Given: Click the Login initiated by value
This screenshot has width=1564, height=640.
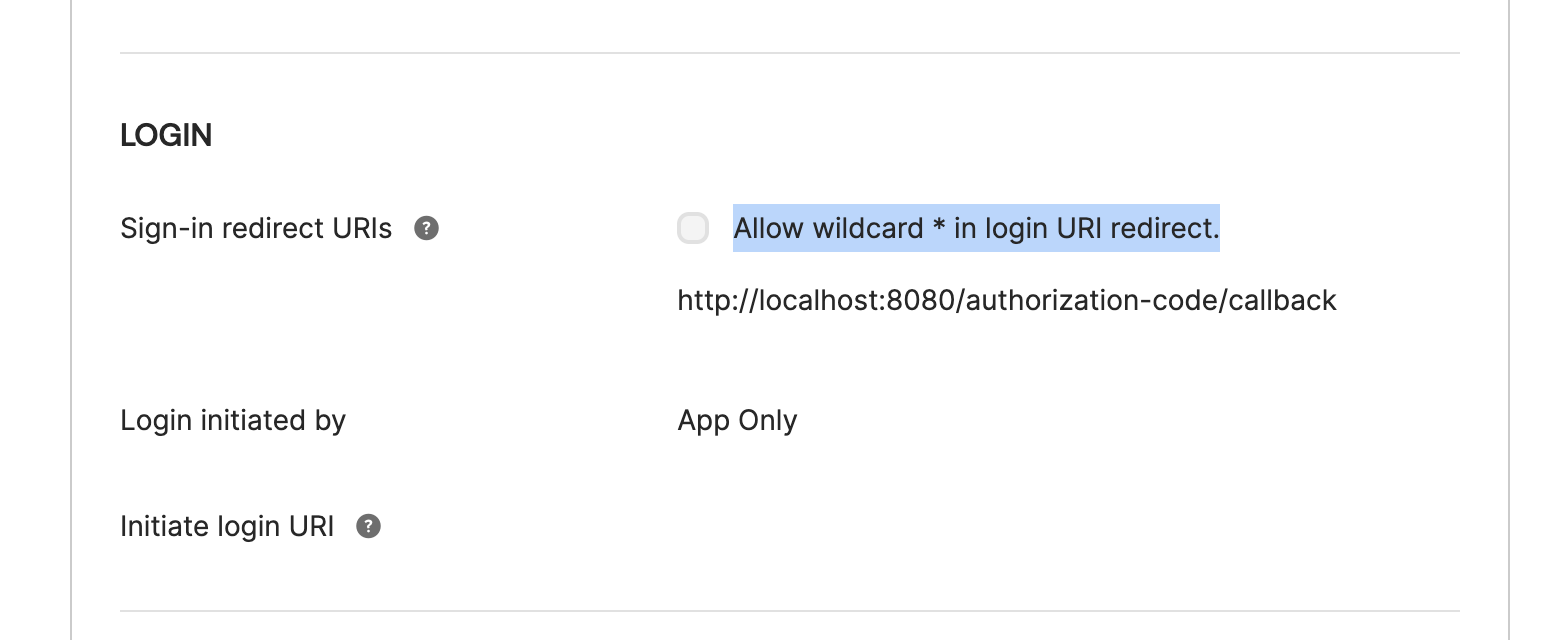Looking at the screenshot, I should pos(737,420).
